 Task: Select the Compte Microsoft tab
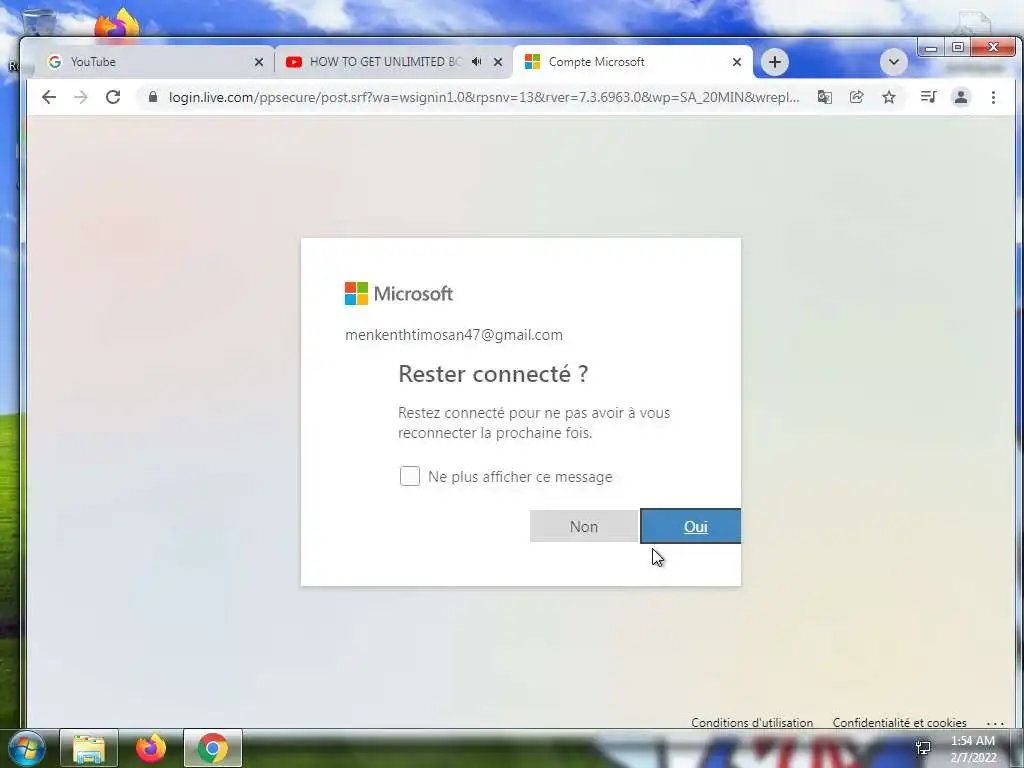[x=632, y=62]
